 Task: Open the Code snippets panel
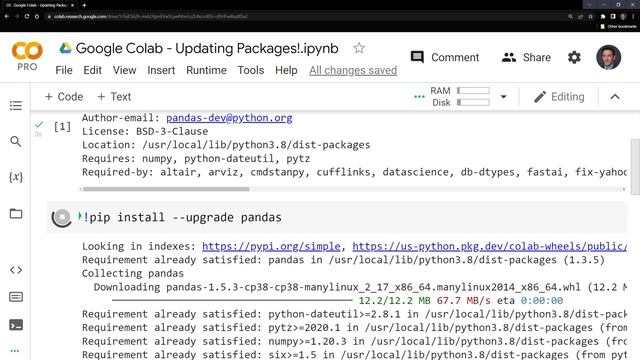pyautogui.click(x=16, y=270)
